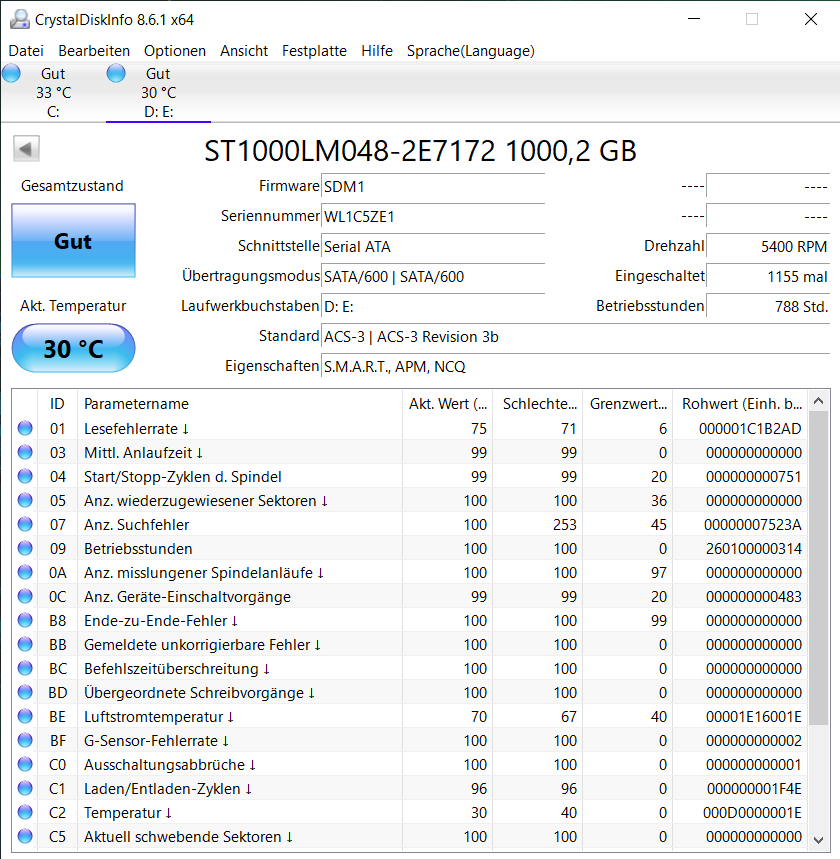
Task: Open the Datei menu
Action: 26,51
